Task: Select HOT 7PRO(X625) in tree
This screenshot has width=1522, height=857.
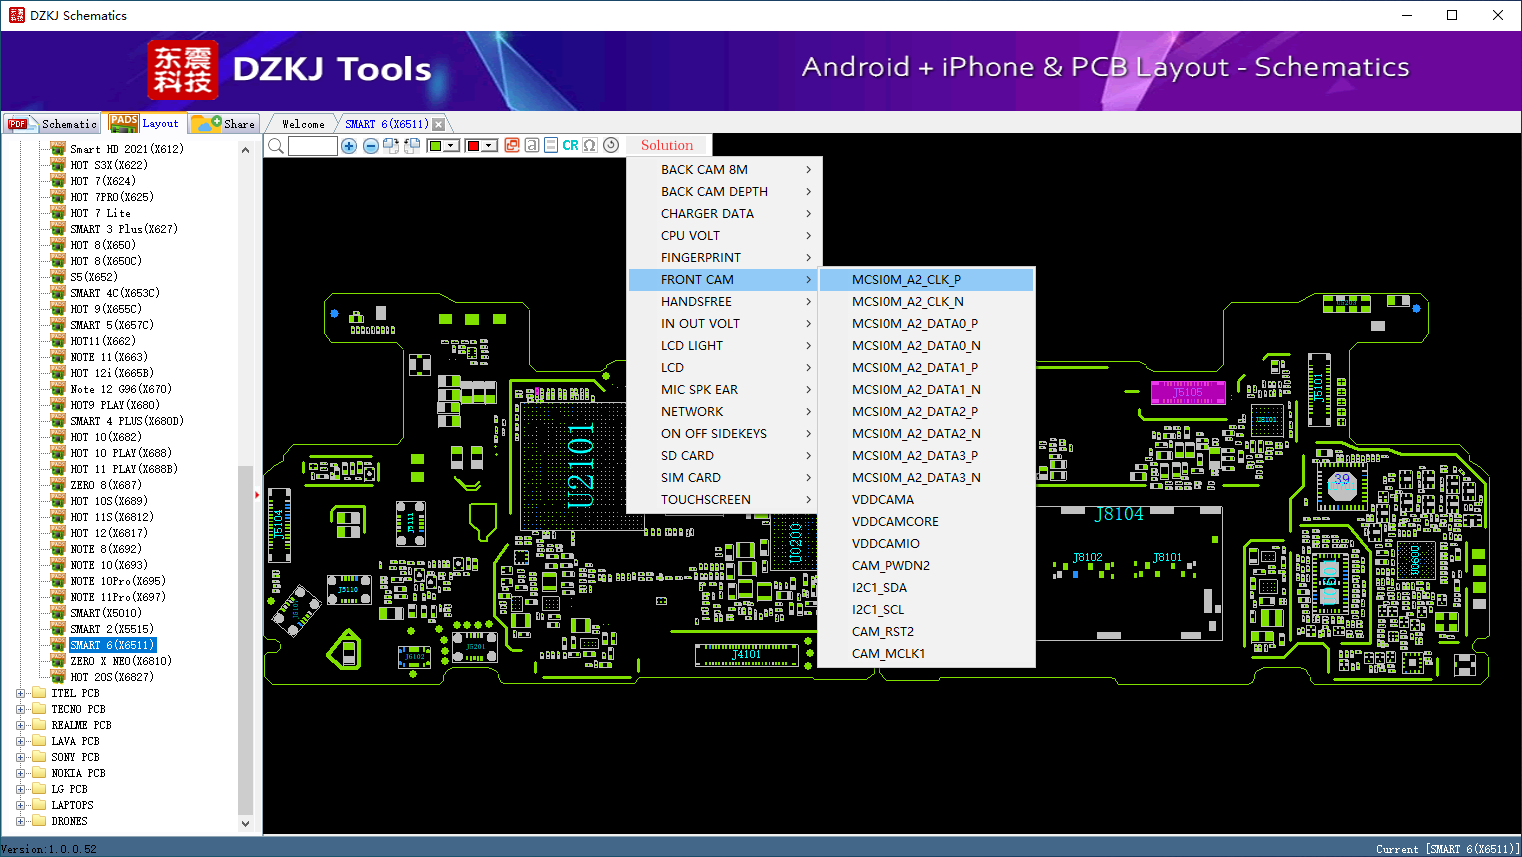Action: click(112, 197)
